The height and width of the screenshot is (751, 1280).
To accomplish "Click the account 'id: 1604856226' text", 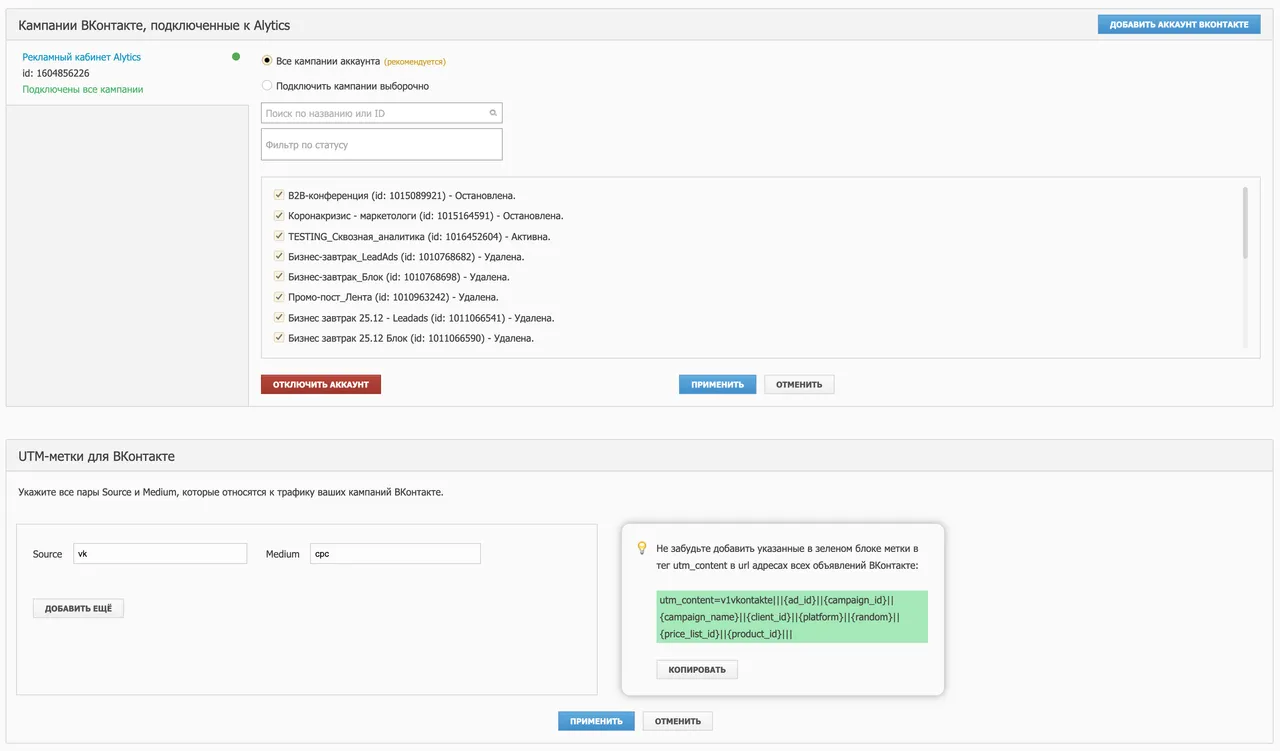I will coord(56,73).
